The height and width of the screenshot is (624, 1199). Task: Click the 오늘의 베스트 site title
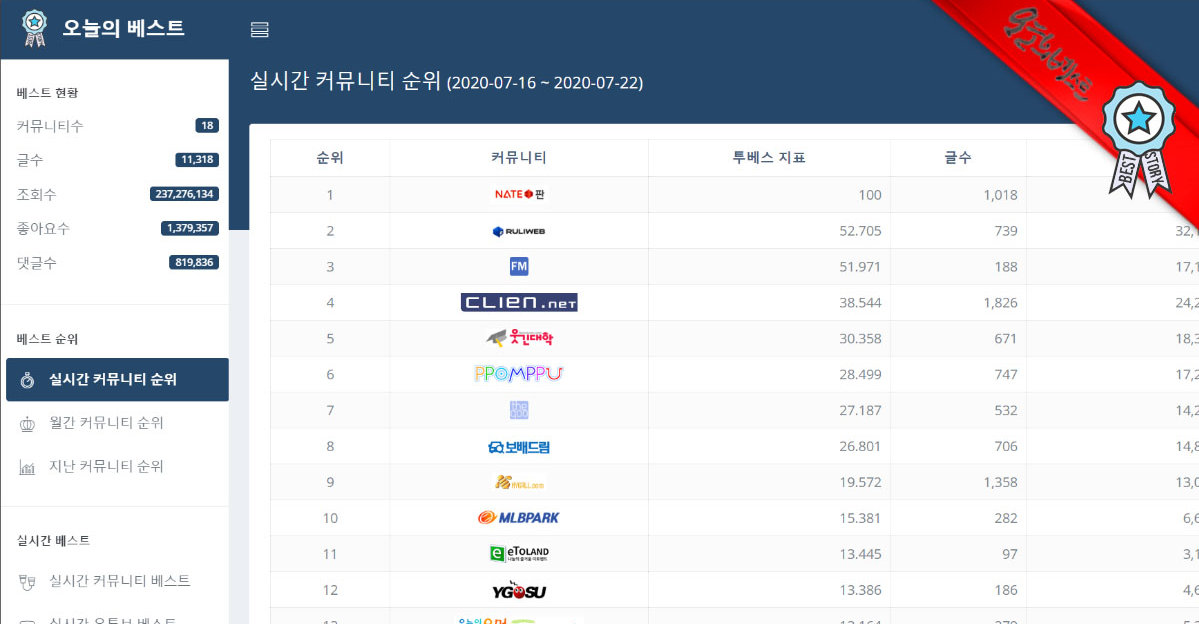click(x=123, y=28)
